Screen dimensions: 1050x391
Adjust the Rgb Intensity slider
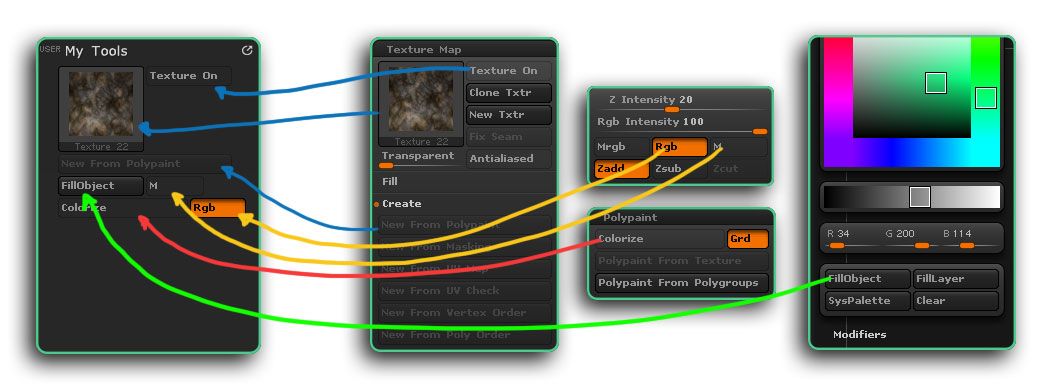680,125
